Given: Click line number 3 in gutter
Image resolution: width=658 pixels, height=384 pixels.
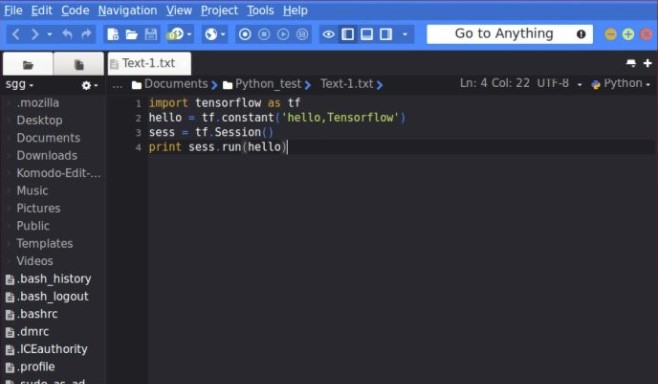Looking at the screenshot, I should pos(138,133).
